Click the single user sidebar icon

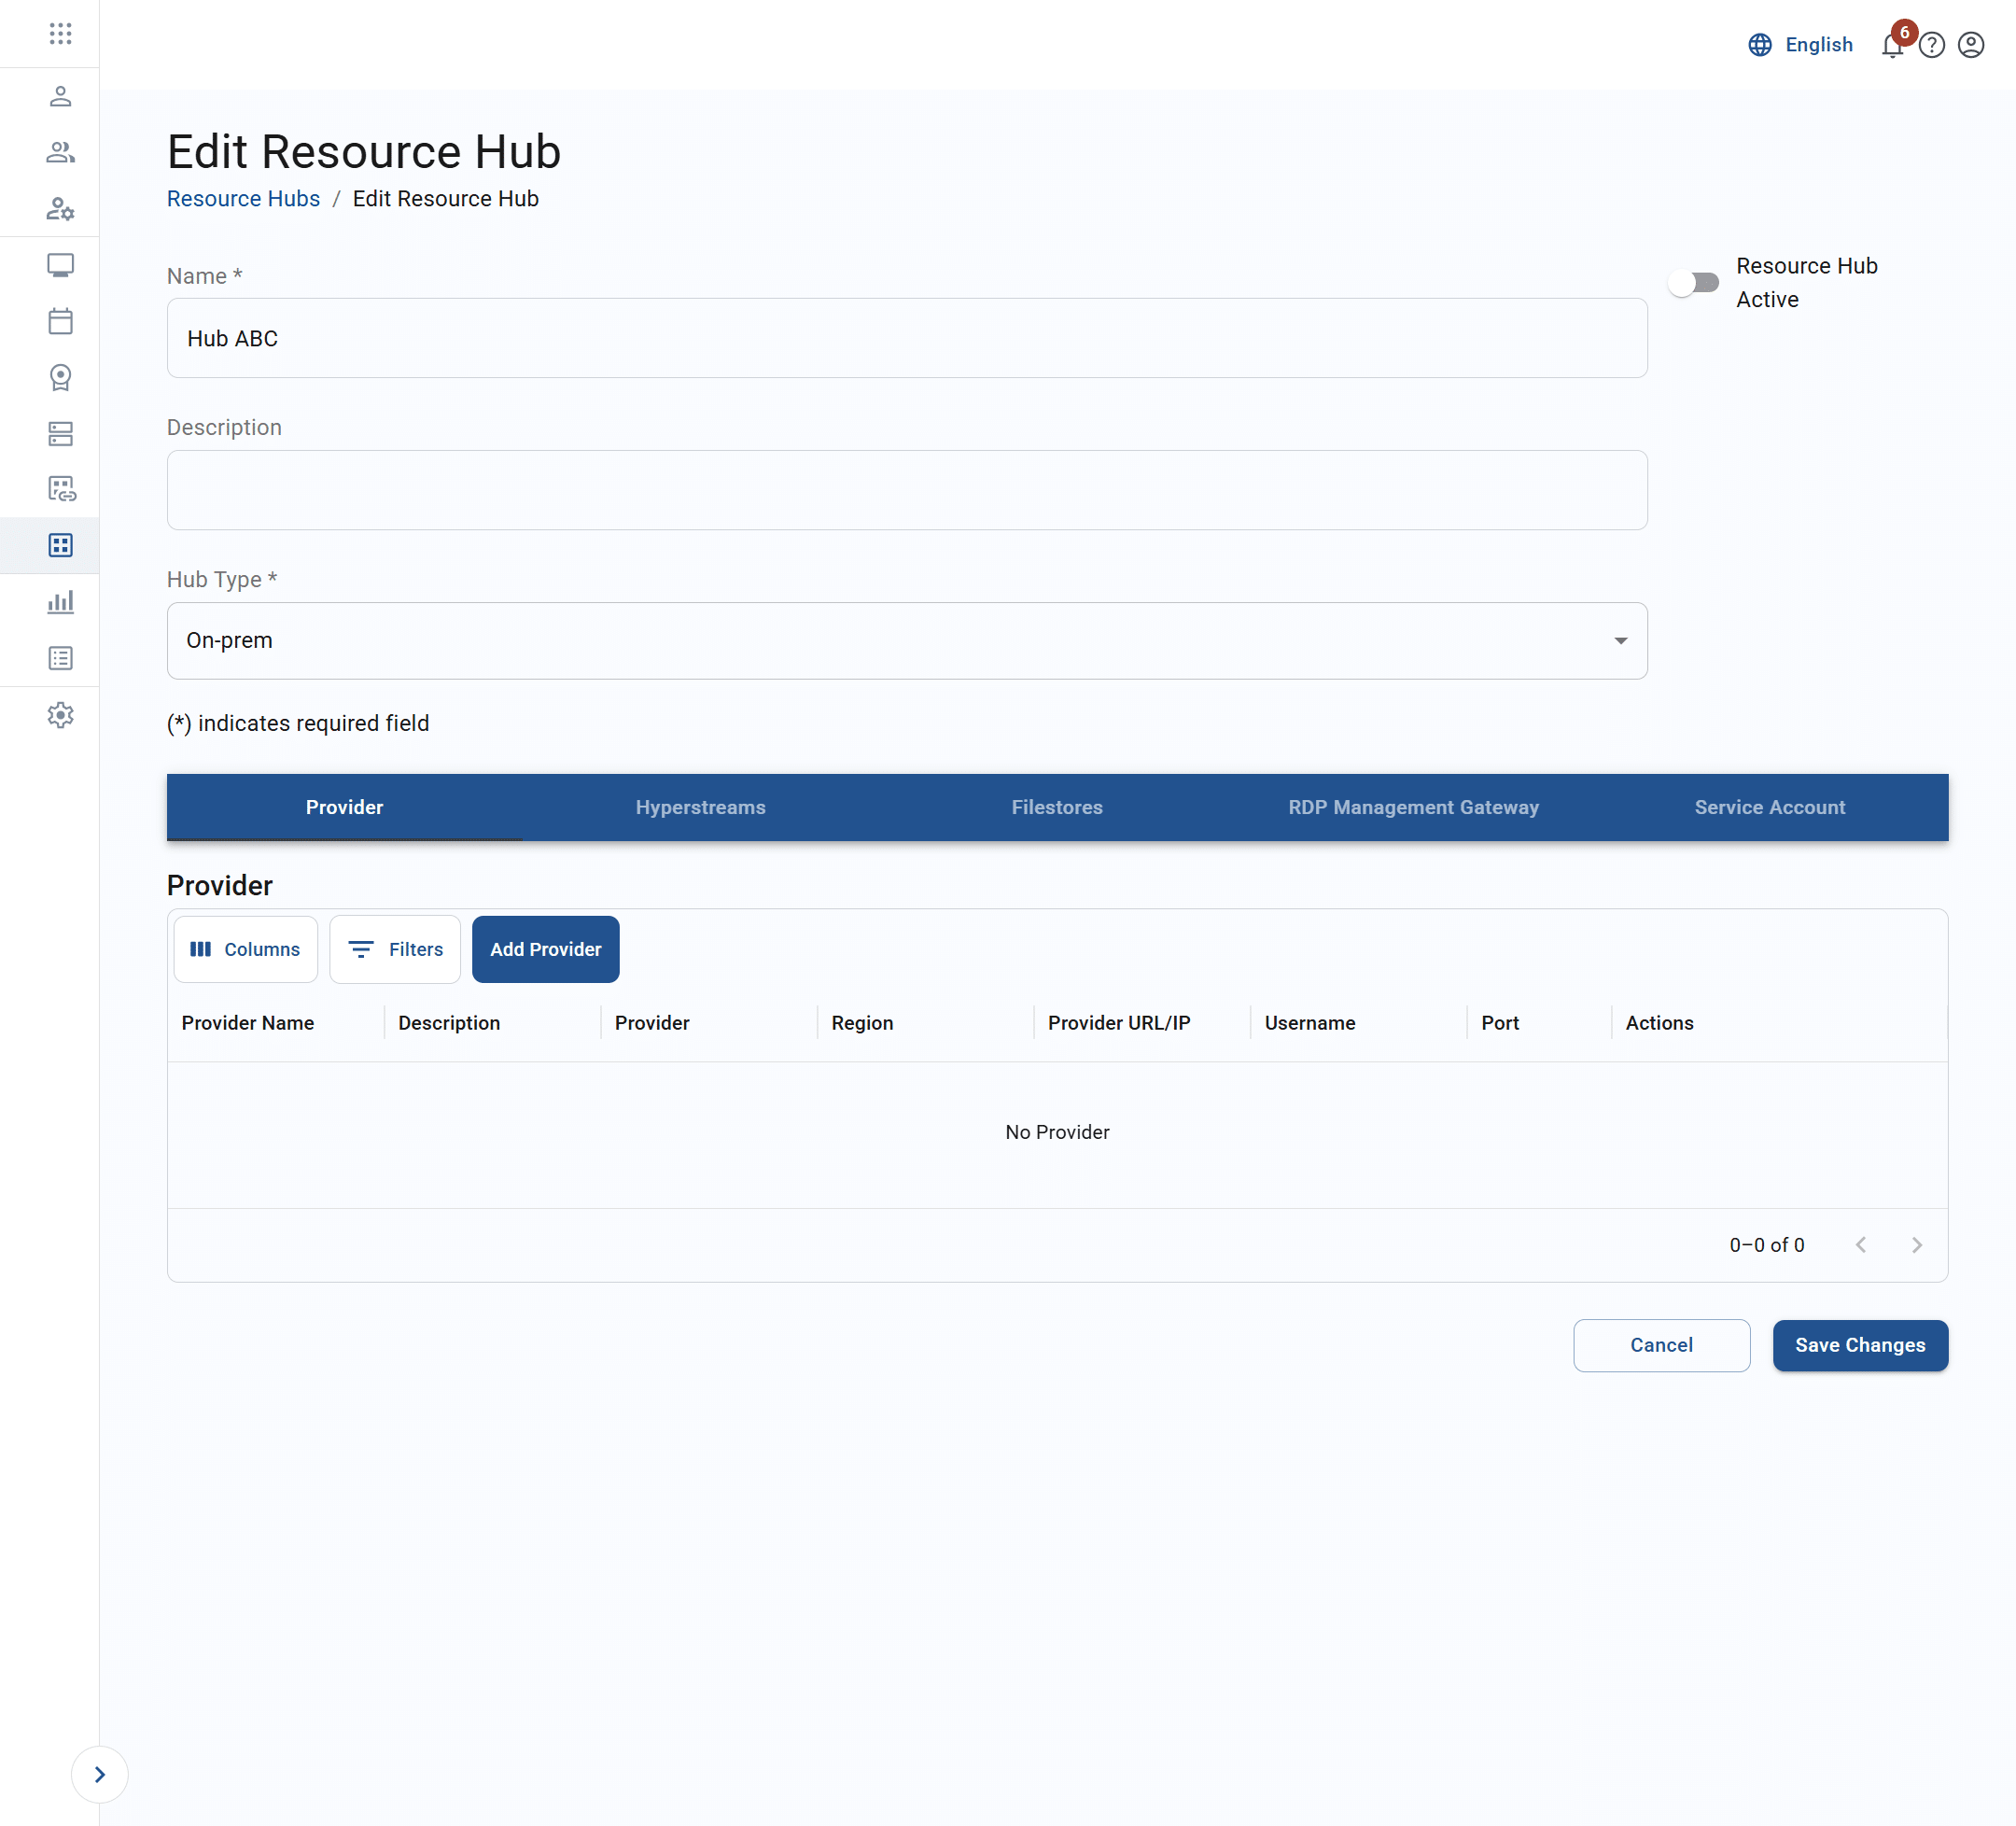pyautogui.click(x=60, y=96)
